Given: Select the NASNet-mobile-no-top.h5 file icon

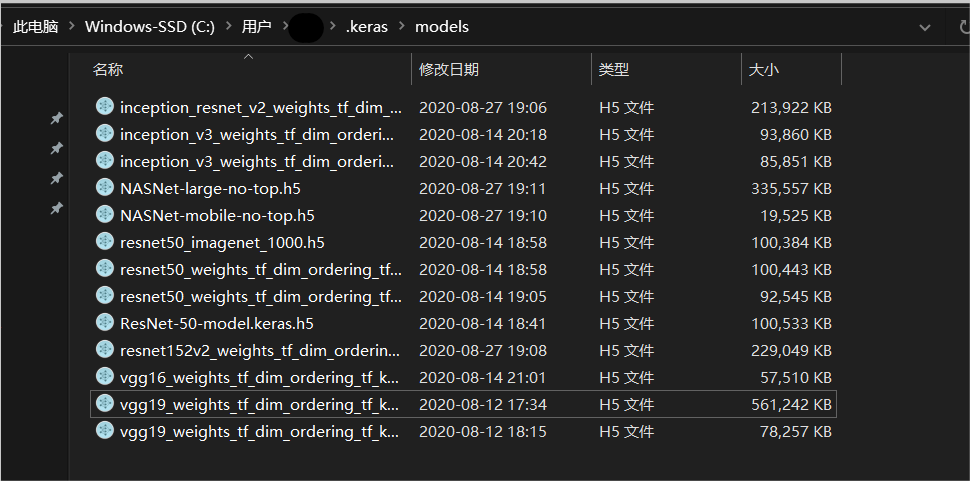Looking at the screenshot, I should point(105,215).
